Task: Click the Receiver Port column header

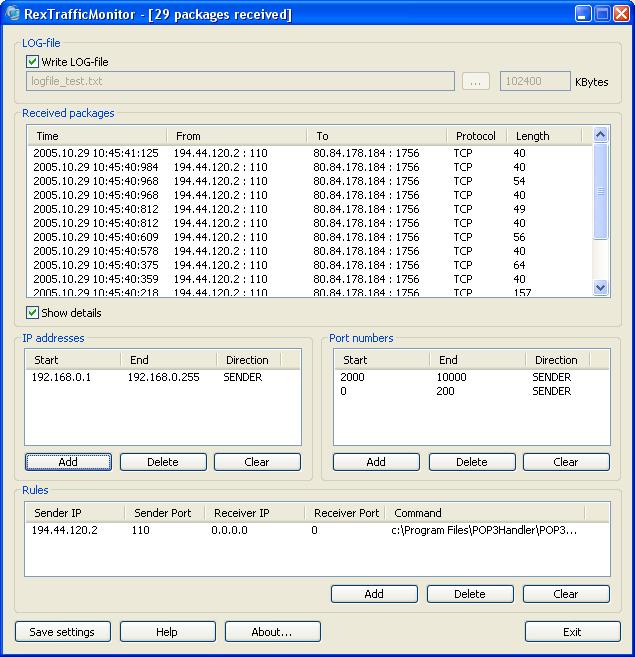Action: (x=345, y=513)
